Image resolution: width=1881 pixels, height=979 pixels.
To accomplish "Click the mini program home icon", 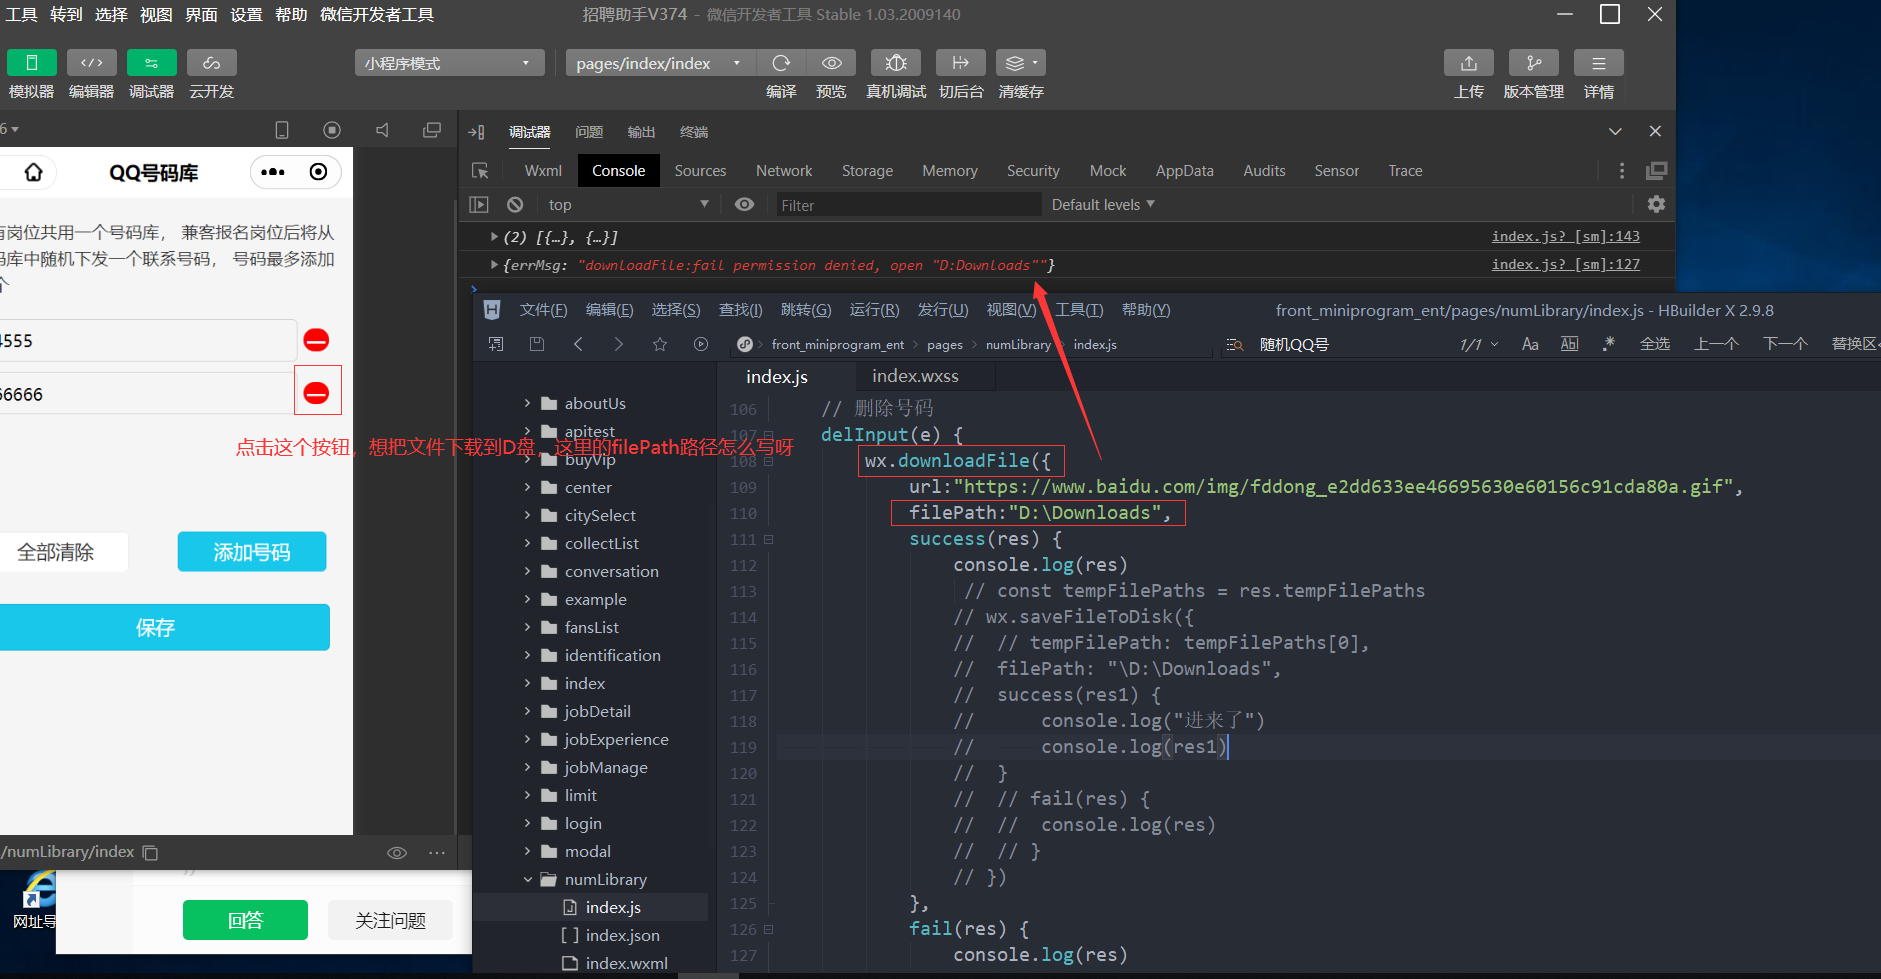I will pos(33,172).
